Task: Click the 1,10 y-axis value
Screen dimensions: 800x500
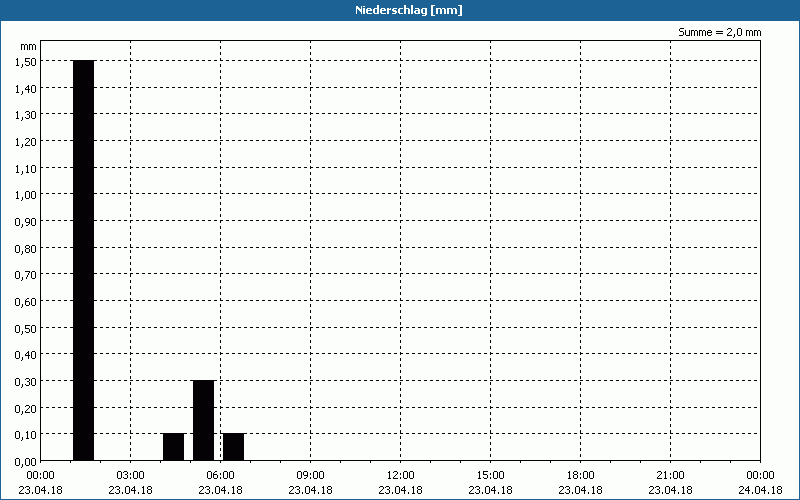Action: click(26, 168)
